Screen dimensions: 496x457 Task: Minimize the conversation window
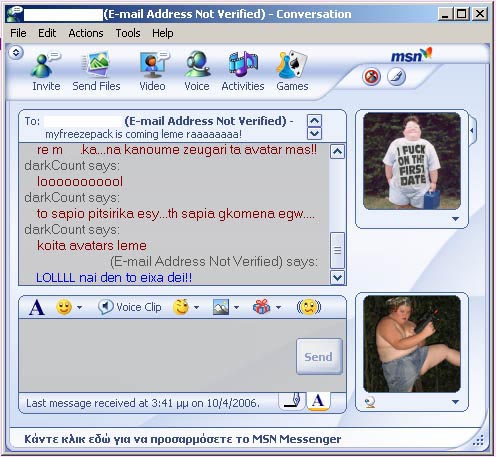point(445,14)
